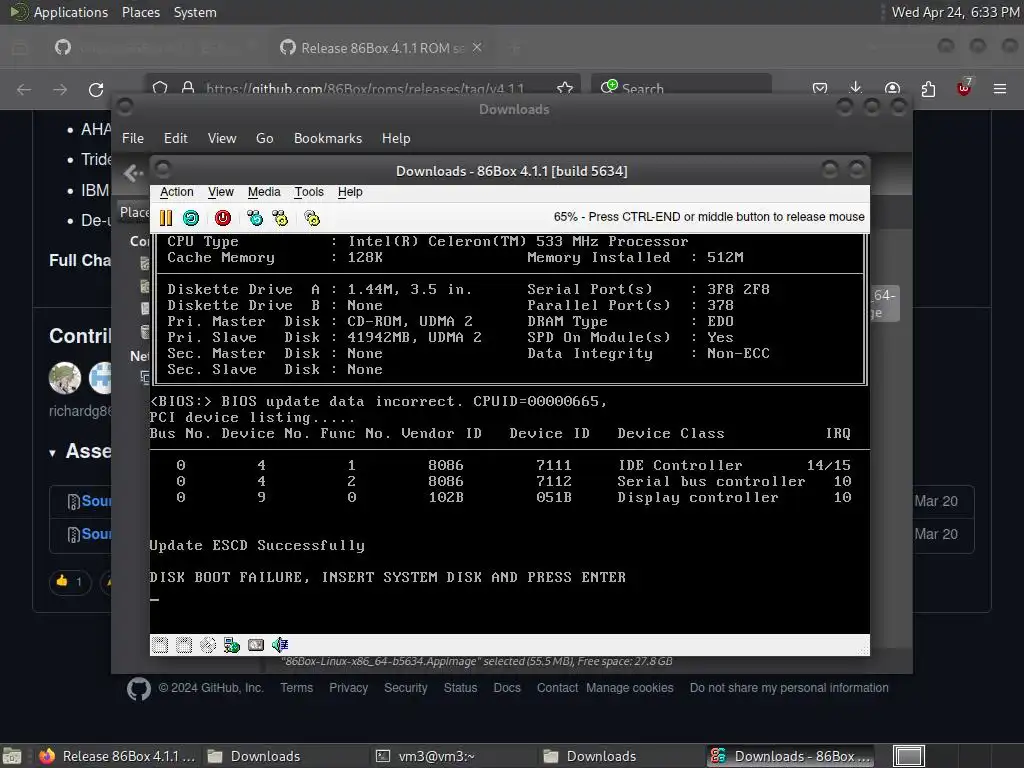
Task: Open Firefox Pocket save icon
Action: pyautogui.click(x=820, y=88)
